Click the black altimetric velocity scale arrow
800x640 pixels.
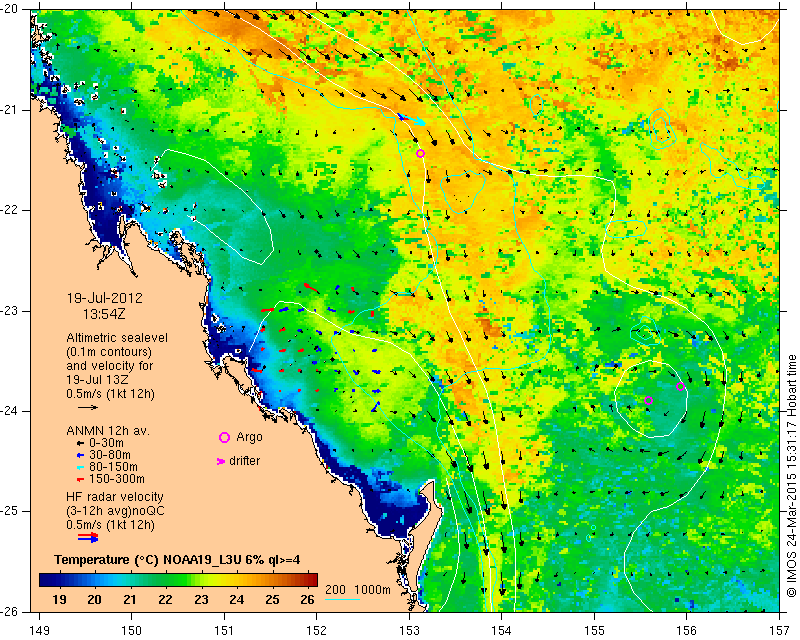click(x=88, y=407)
